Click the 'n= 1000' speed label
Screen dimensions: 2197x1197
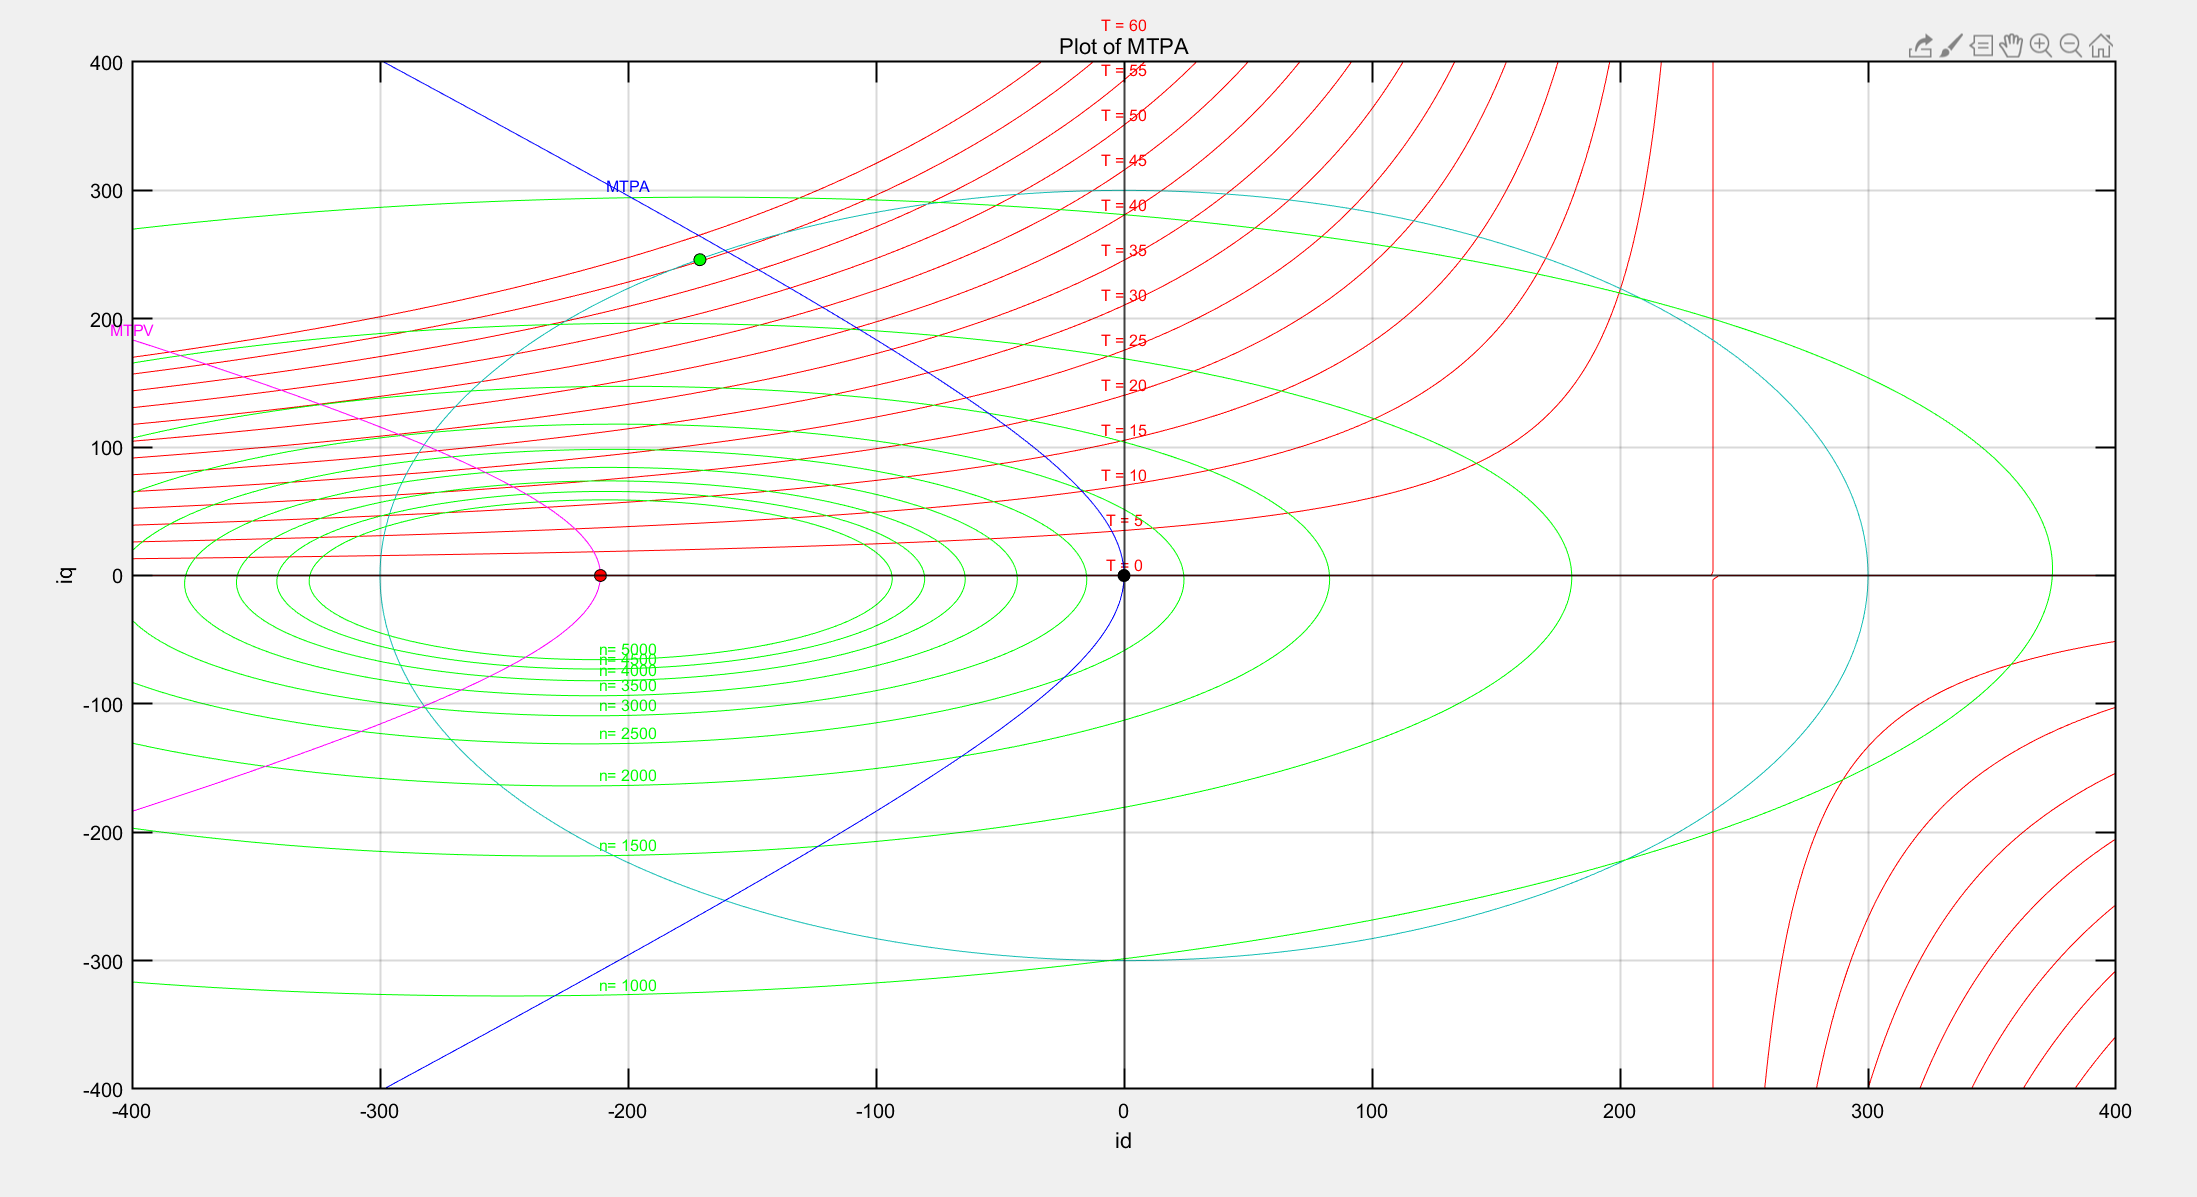click(x=628, y=986)
